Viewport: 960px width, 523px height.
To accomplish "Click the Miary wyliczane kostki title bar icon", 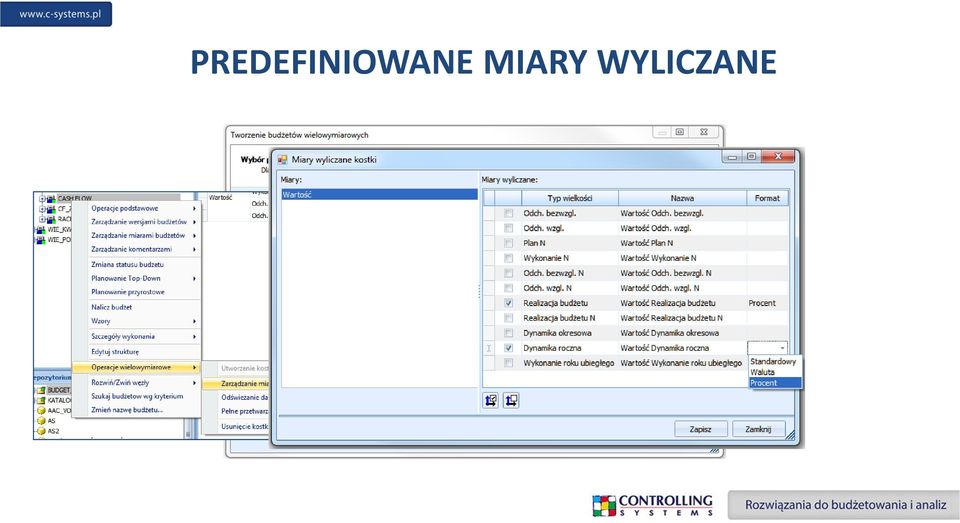I will [283, 159].
